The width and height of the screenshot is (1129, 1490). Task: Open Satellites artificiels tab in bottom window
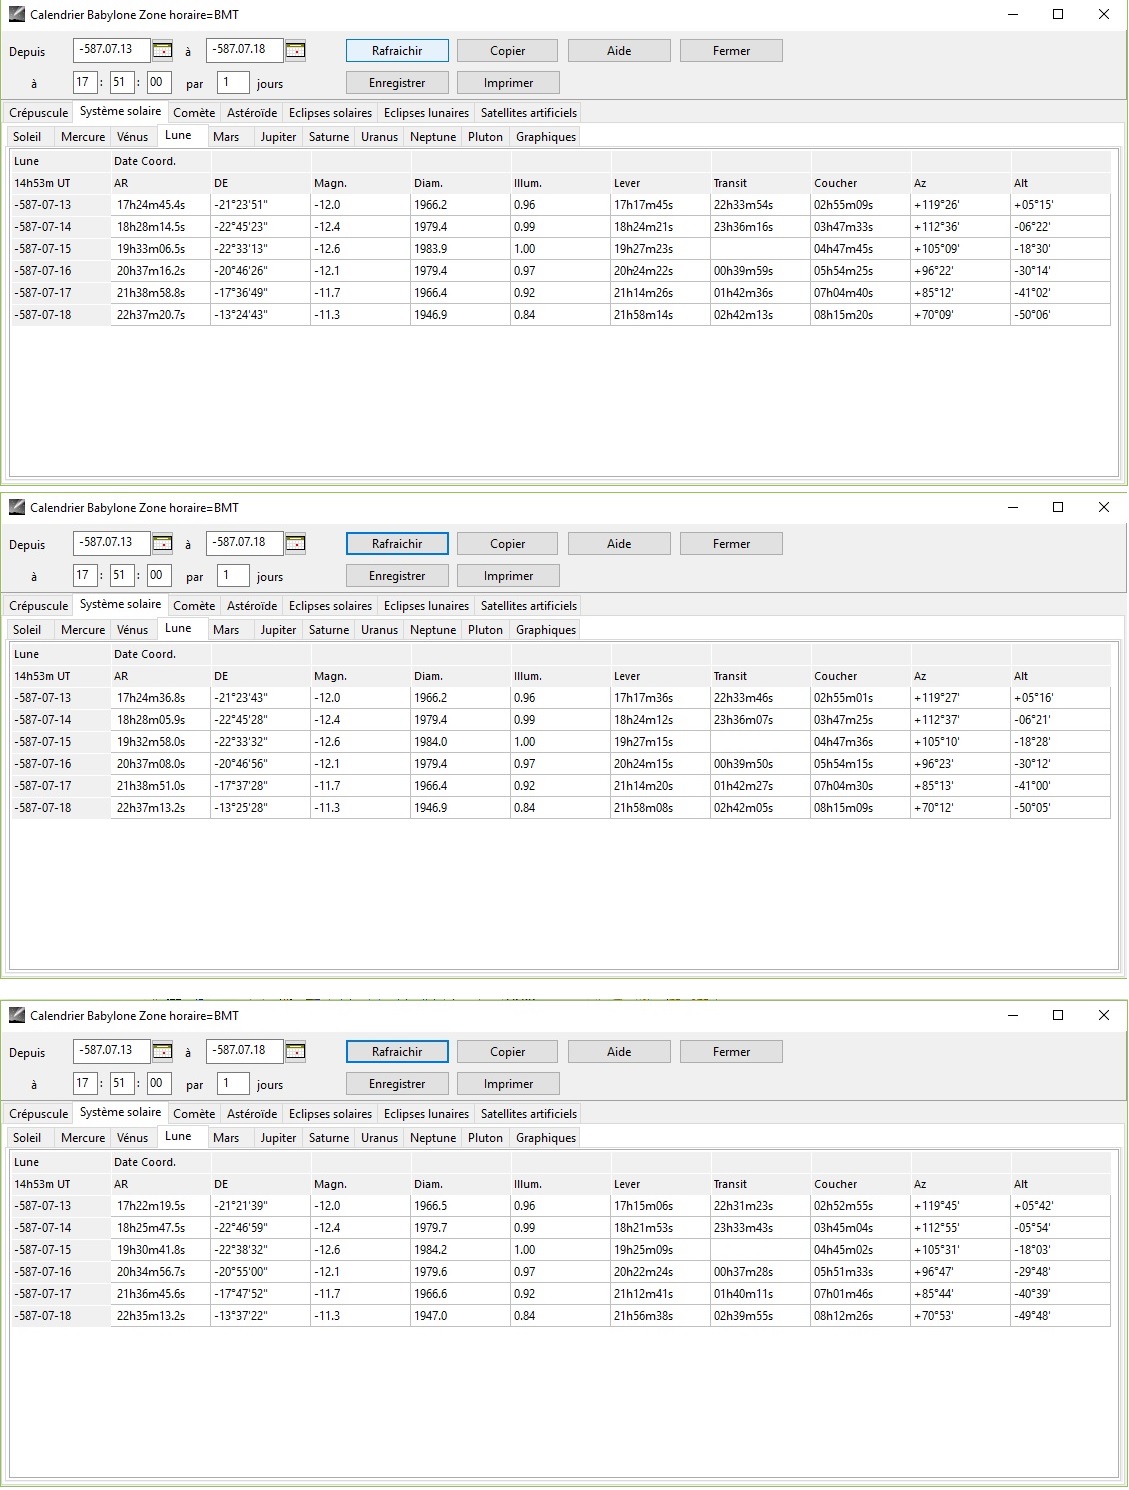(x=529, y=1114)
